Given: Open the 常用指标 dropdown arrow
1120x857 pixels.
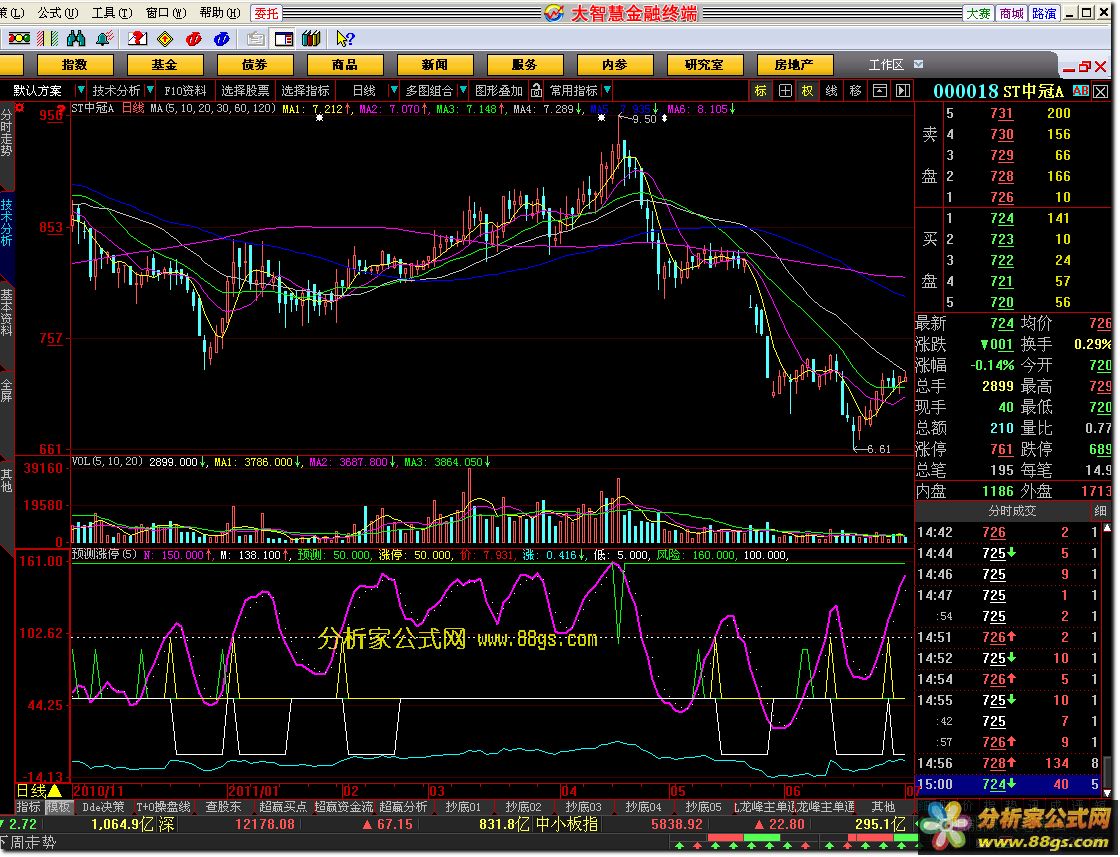Looking at the screenshot, I should tap(607, 90).
